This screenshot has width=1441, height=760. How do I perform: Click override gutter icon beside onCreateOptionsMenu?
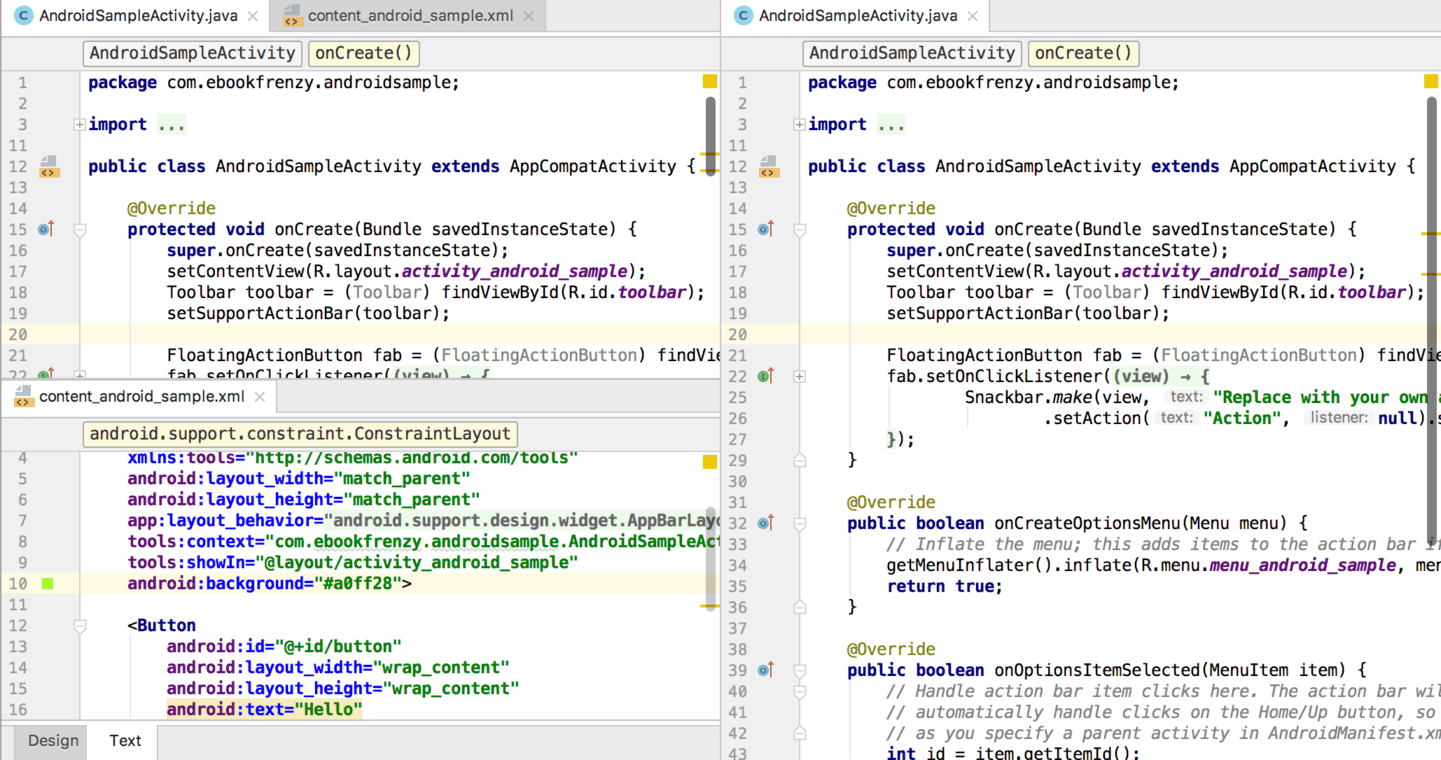pyautogui.click(x=765, y=523)
